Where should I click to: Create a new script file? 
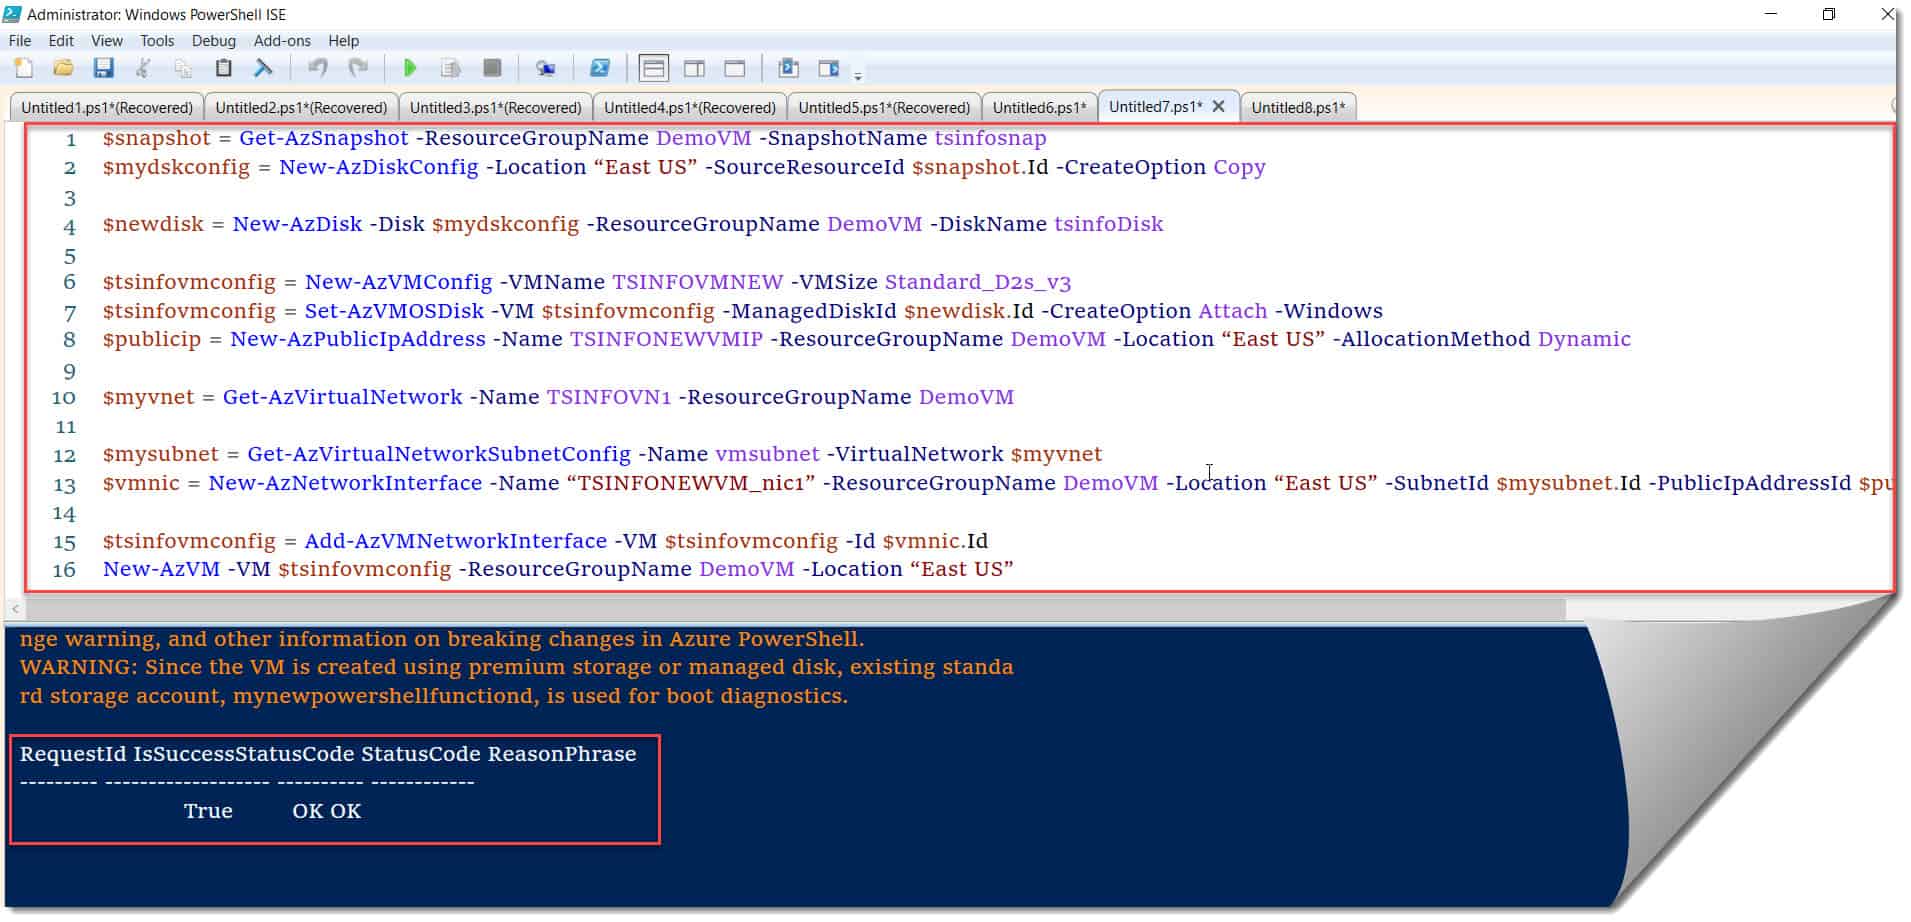pos(24,68)
